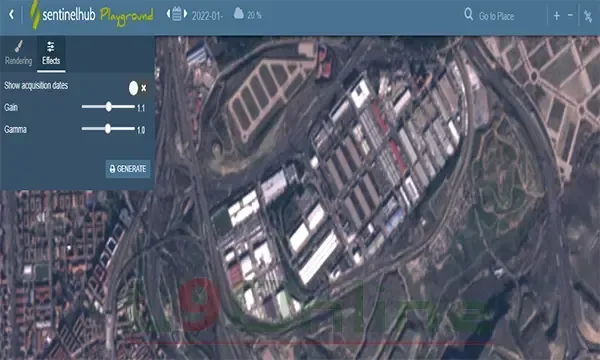Screen dimensions: 600x360
Task: Click the GENERATE button
Action: pyautogui.click(x=128, y=169)
